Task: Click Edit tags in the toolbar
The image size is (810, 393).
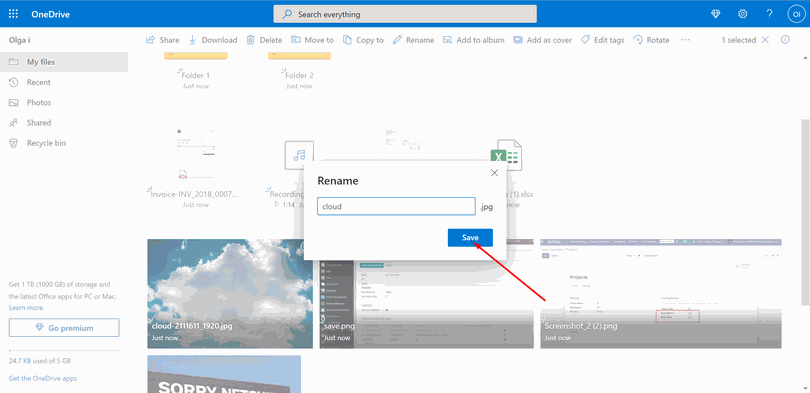Action: (602, 40)
